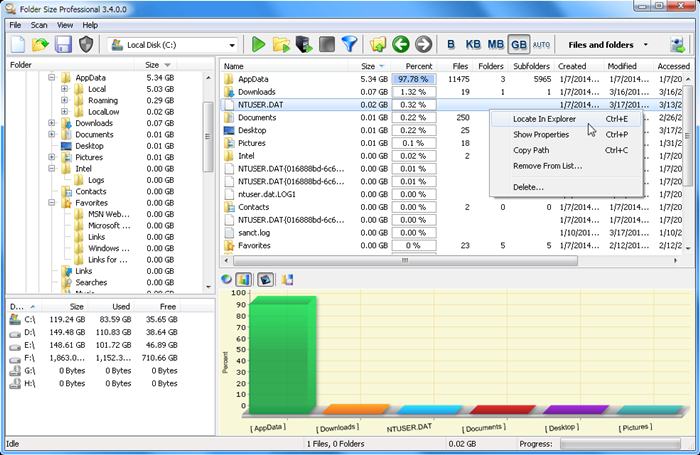Switch to the pie chart view icon

tap(227, 280)
